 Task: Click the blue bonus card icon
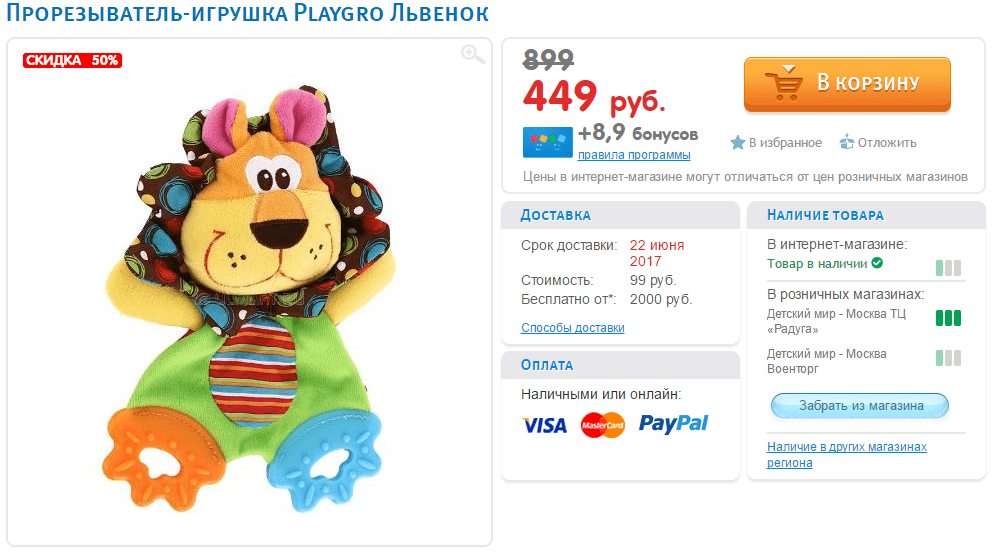[547, 142]
